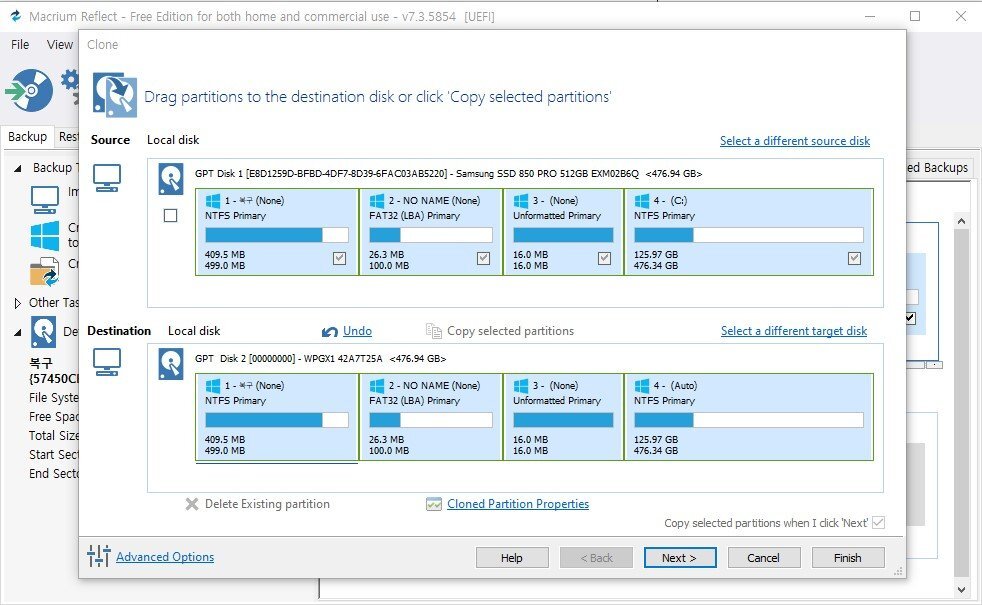Viewport: 982px width, 605px height.
Task: Click the Copy selected partitions icon
Action: point(434,331)
